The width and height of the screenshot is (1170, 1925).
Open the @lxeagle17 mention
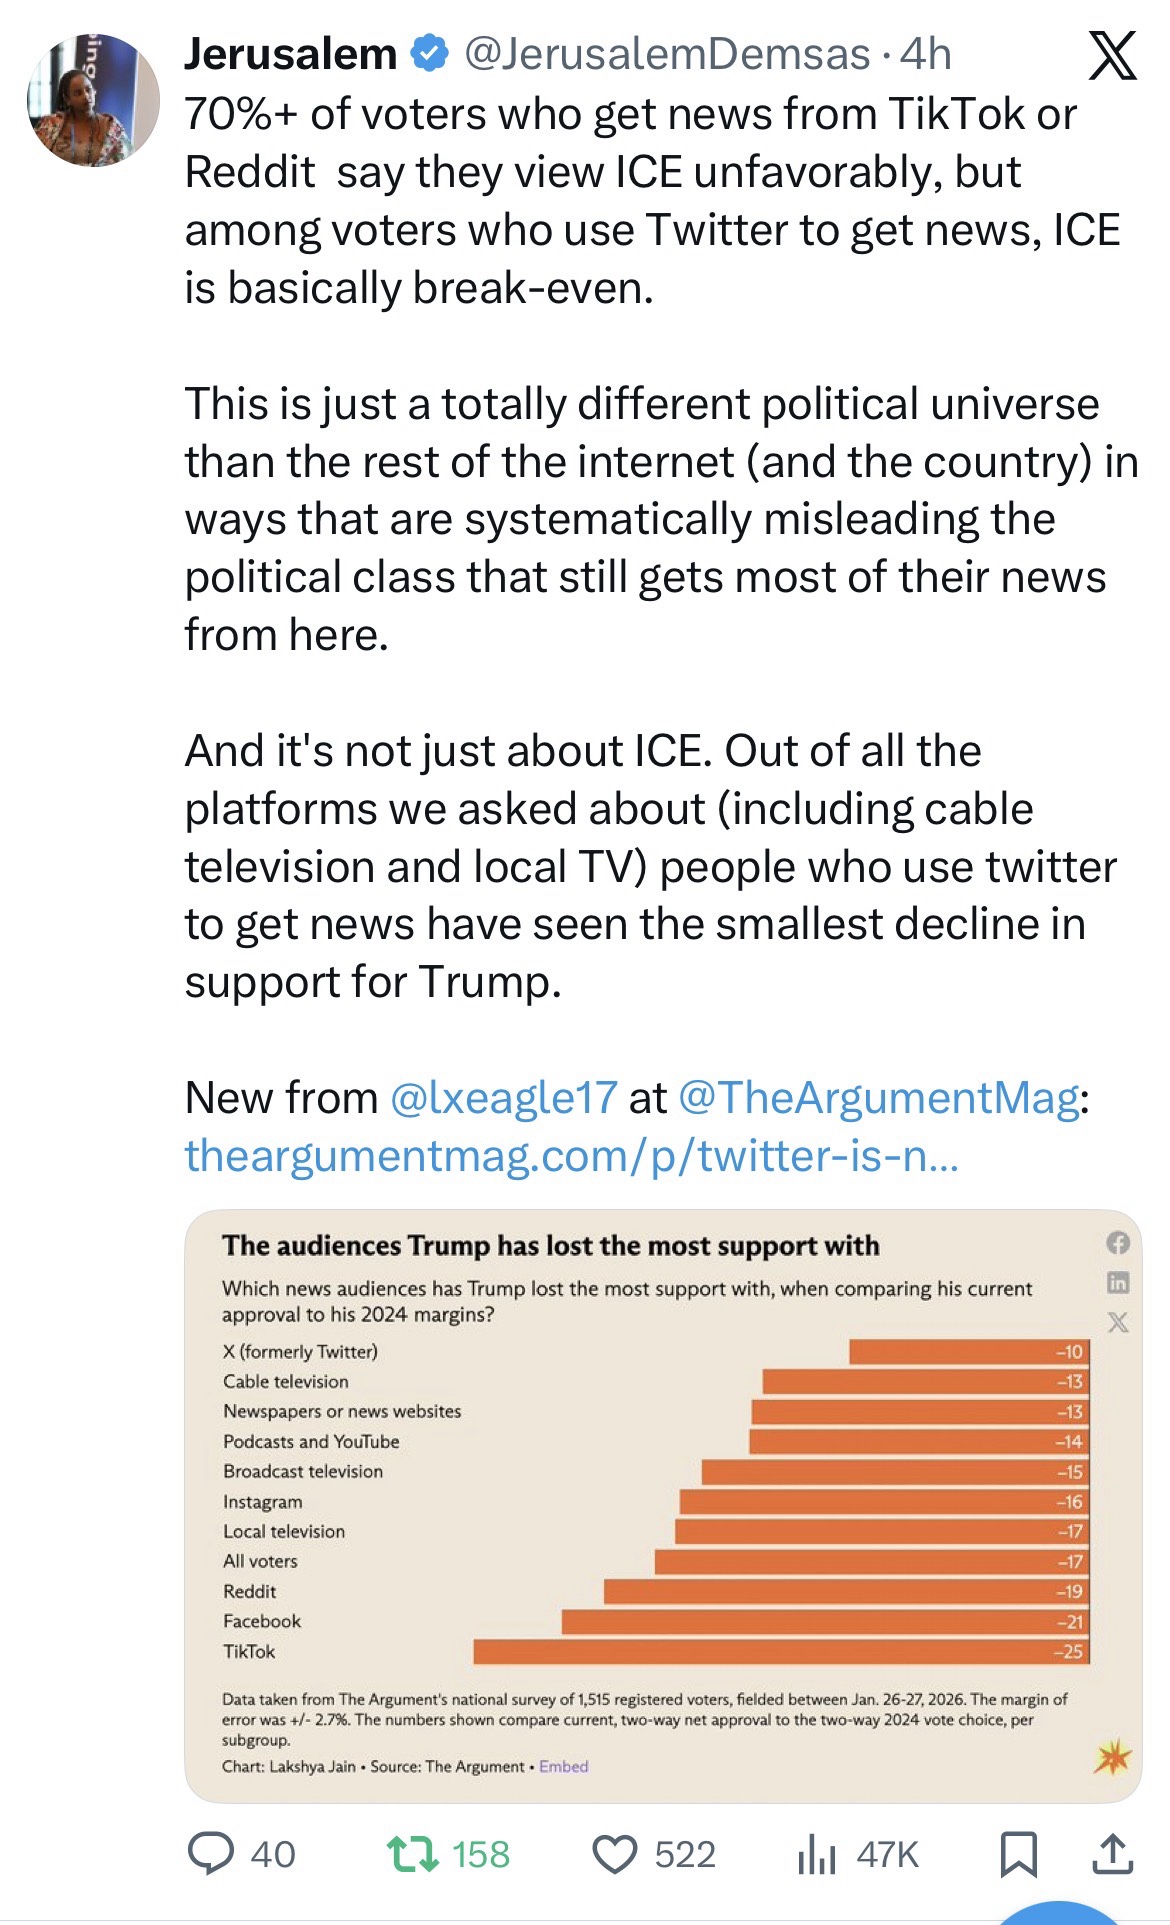(x=503, y=1098)
